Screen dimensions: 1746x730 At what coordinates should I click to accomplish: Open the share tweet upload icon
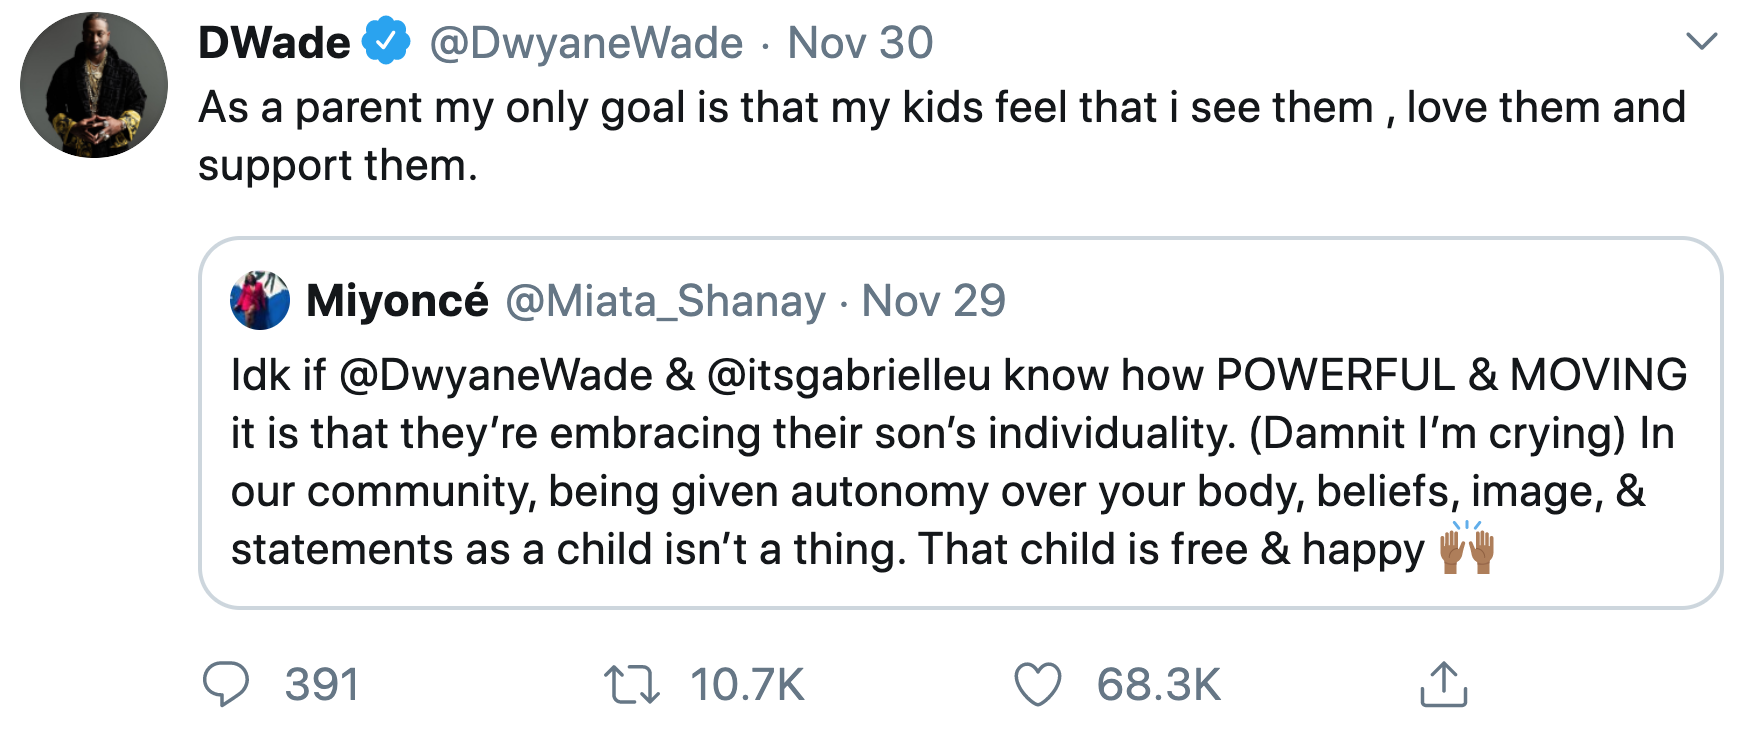pyautogui.click(x=1443, y=684)
